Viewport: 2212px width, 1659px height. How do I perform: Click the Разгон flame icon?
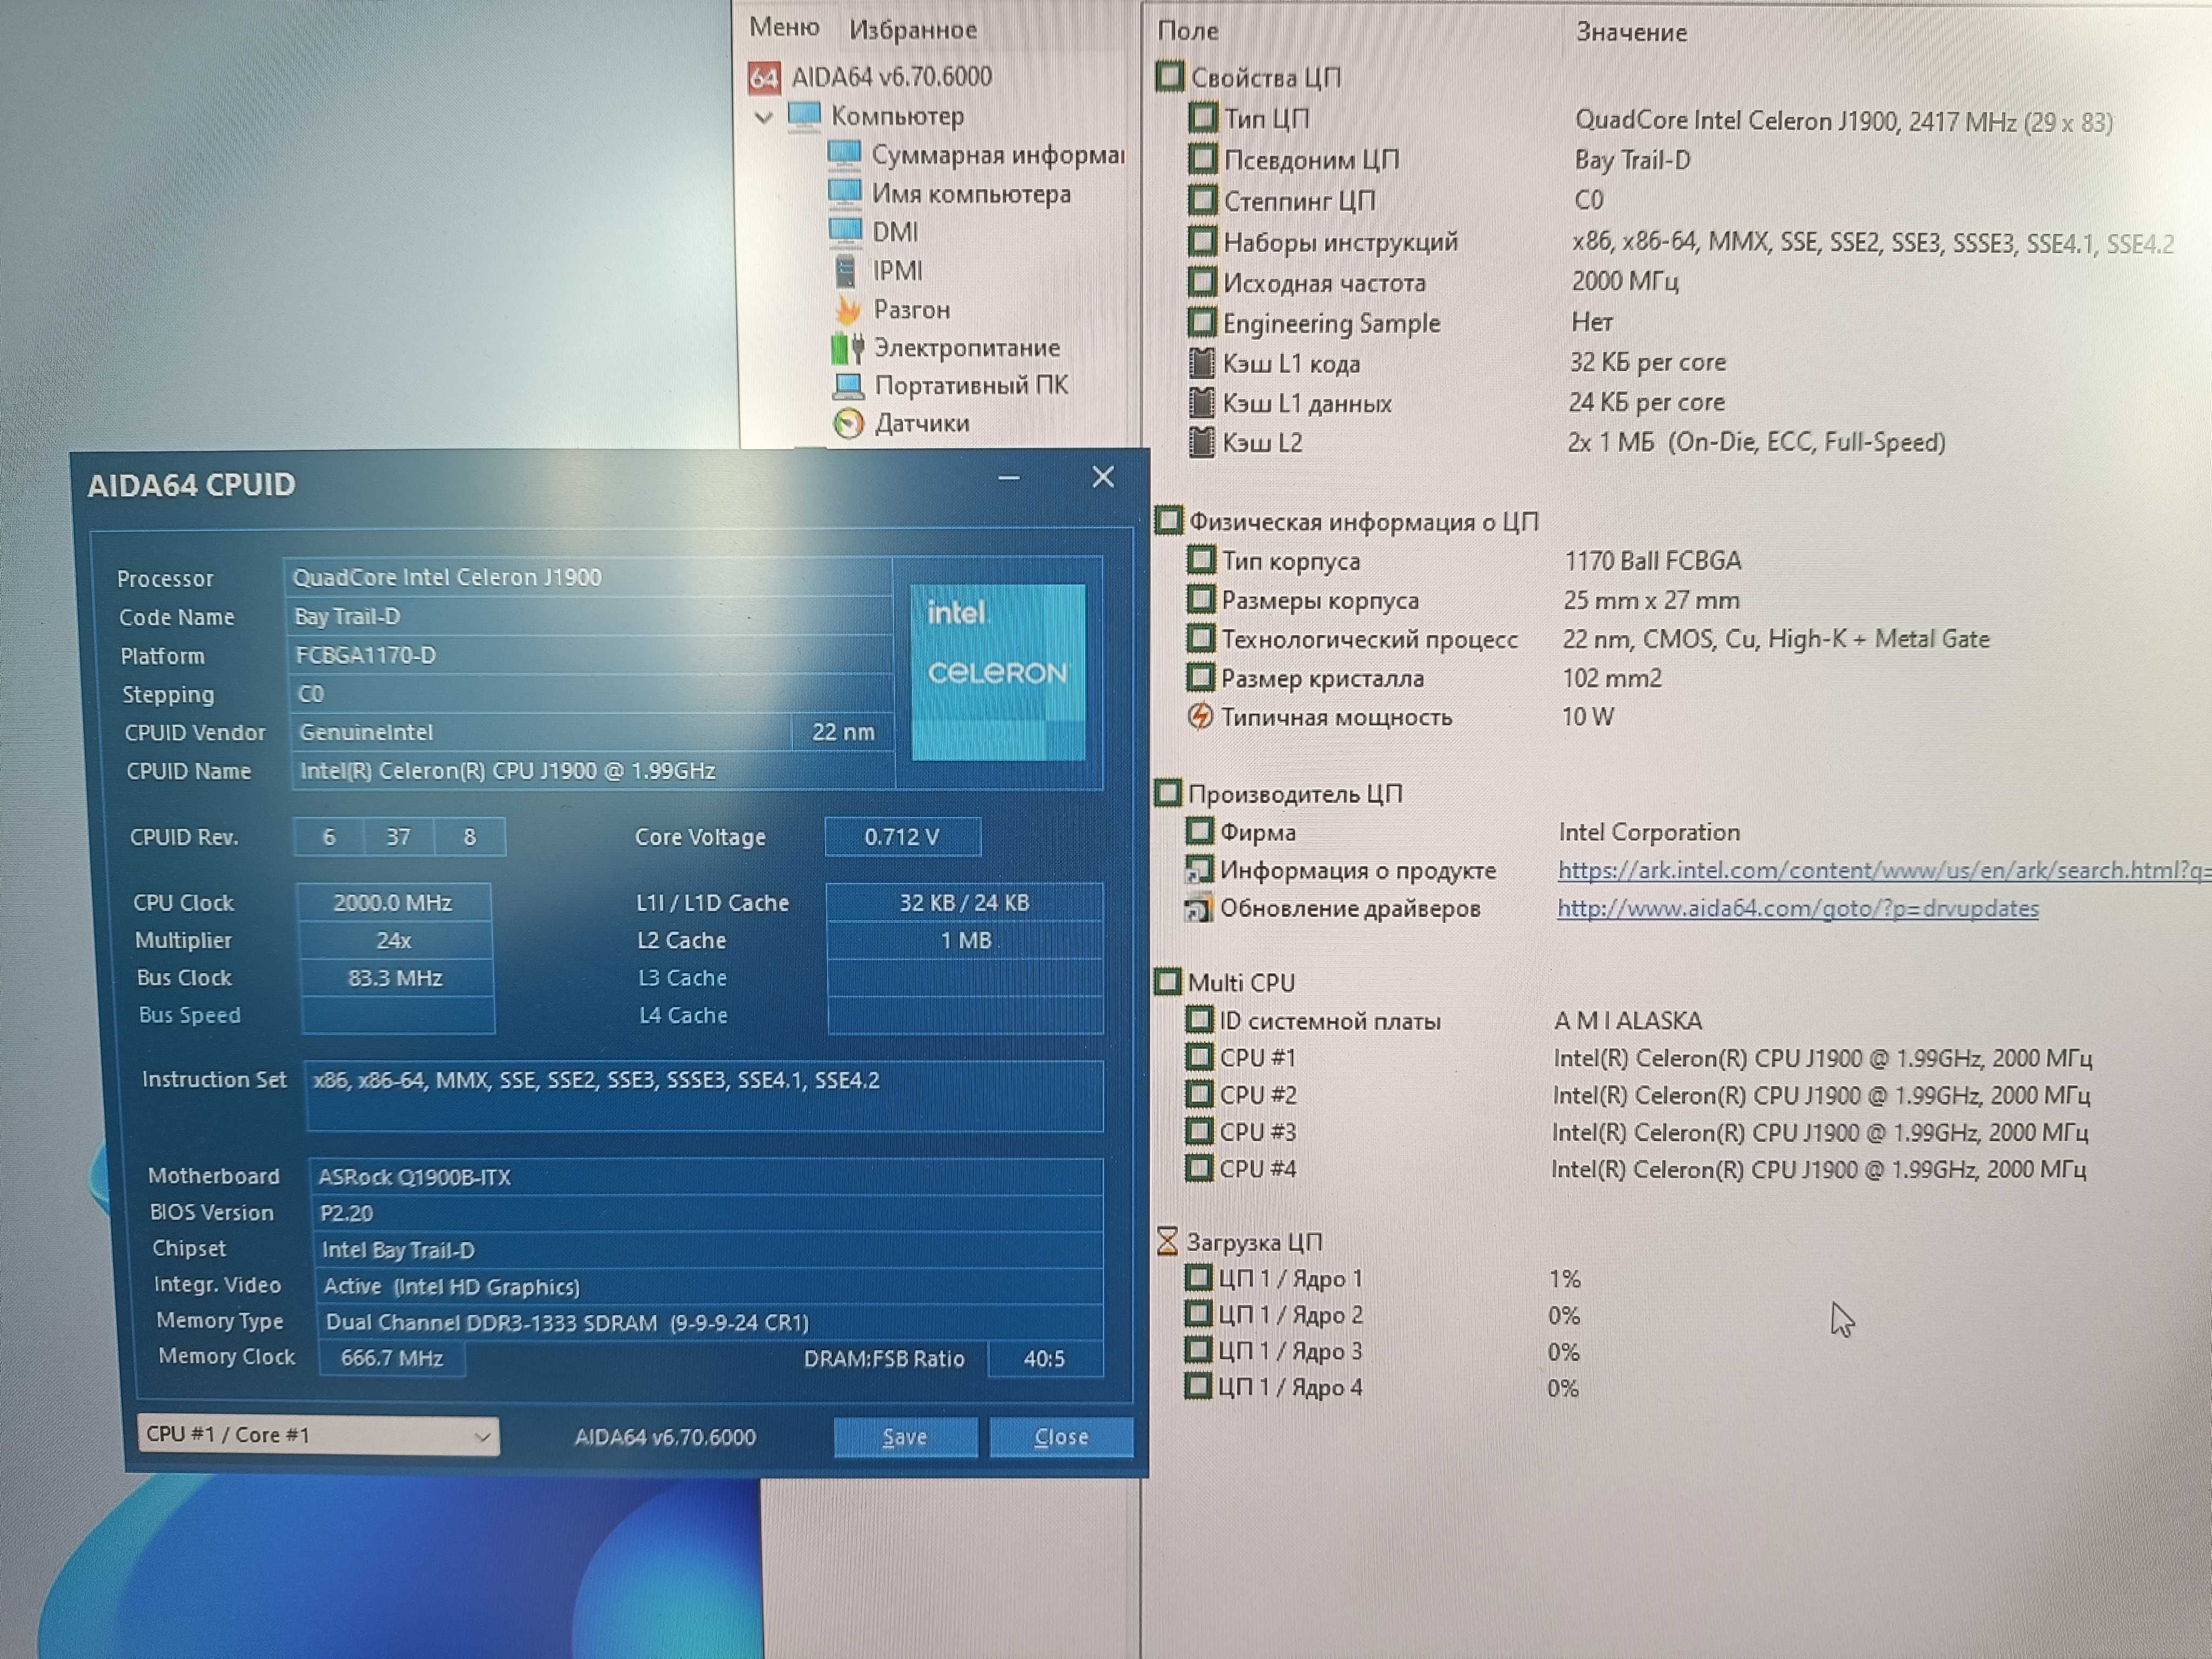pyautogui.click(x=848, y=309)
